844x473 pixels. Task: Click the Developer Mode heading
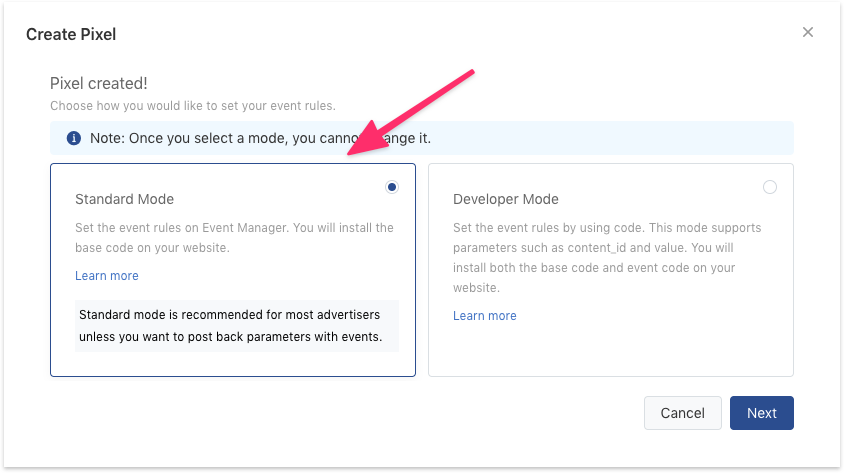[x=505, y=199]
